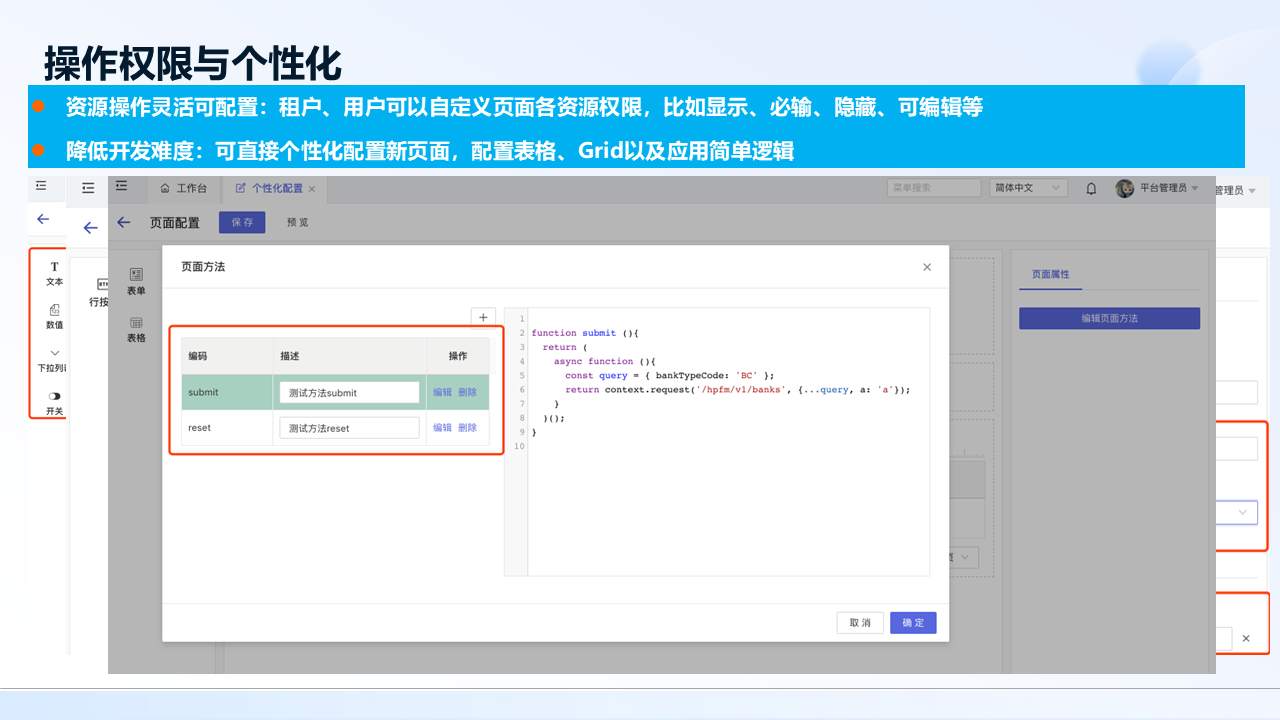Screen dimensions: 1280x720
Task: Switch to the 工作台 tab
Action: click(x=184, y=188)
